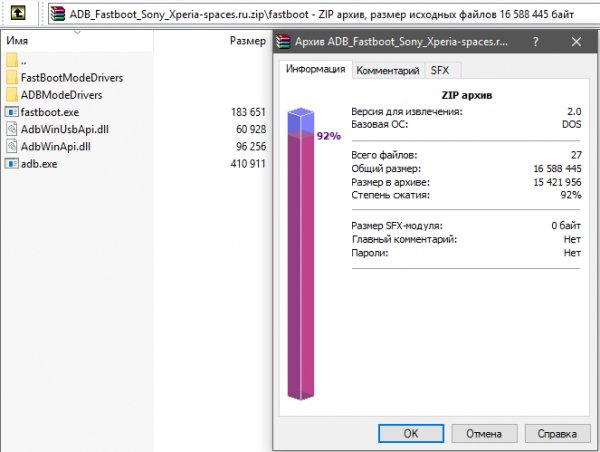Image resolution: width=600 pixels, height=452 pixels.
Task: Switch to the Информация tab
Action: coord(316,69)
